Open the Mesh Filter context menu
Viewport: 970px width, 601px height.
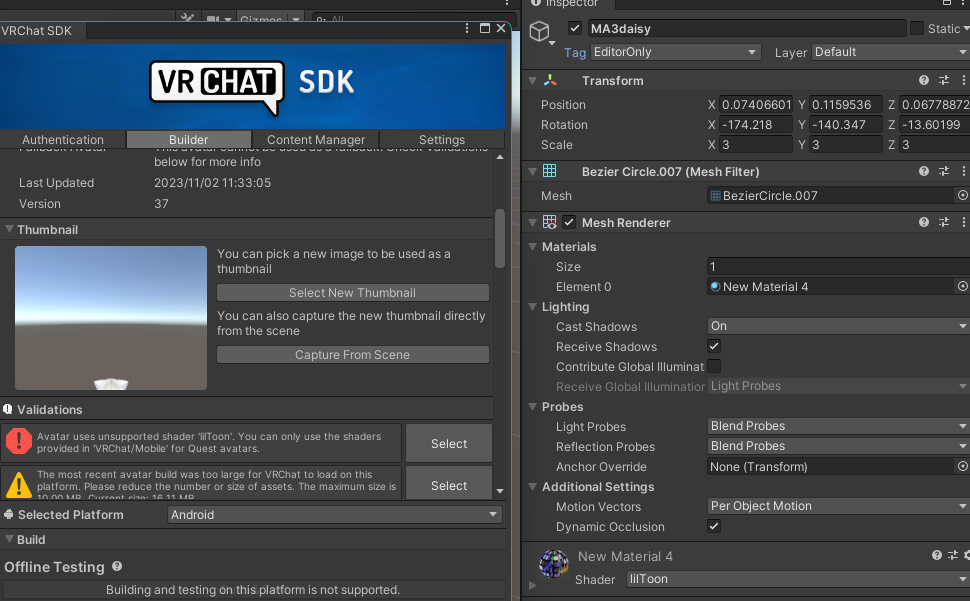click(x=964, y=171)
